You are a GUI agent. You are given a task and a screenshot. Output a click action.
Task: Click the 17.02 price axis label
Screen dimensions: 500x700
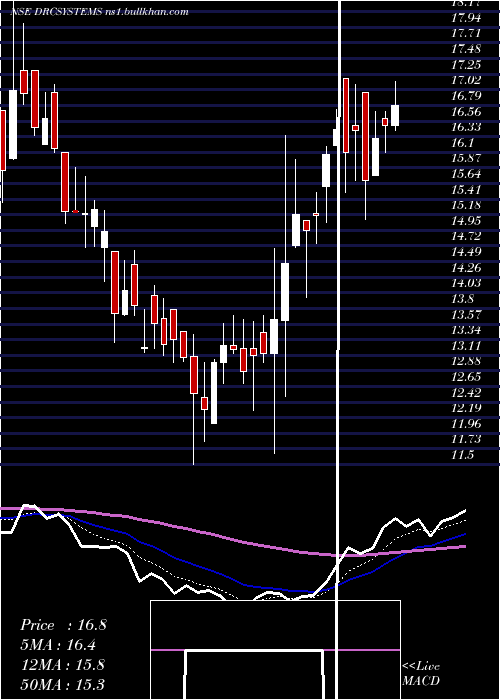coord(466,81)
